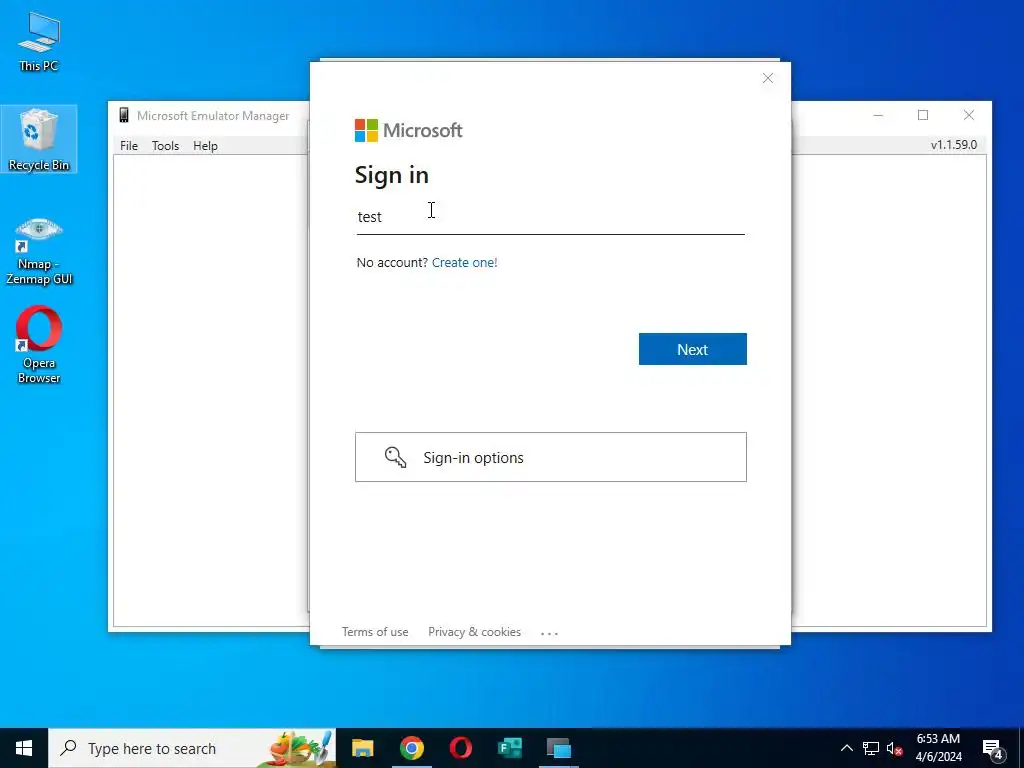
Task: Click the v1.1.59.0 version label
Action: [953, 145]
